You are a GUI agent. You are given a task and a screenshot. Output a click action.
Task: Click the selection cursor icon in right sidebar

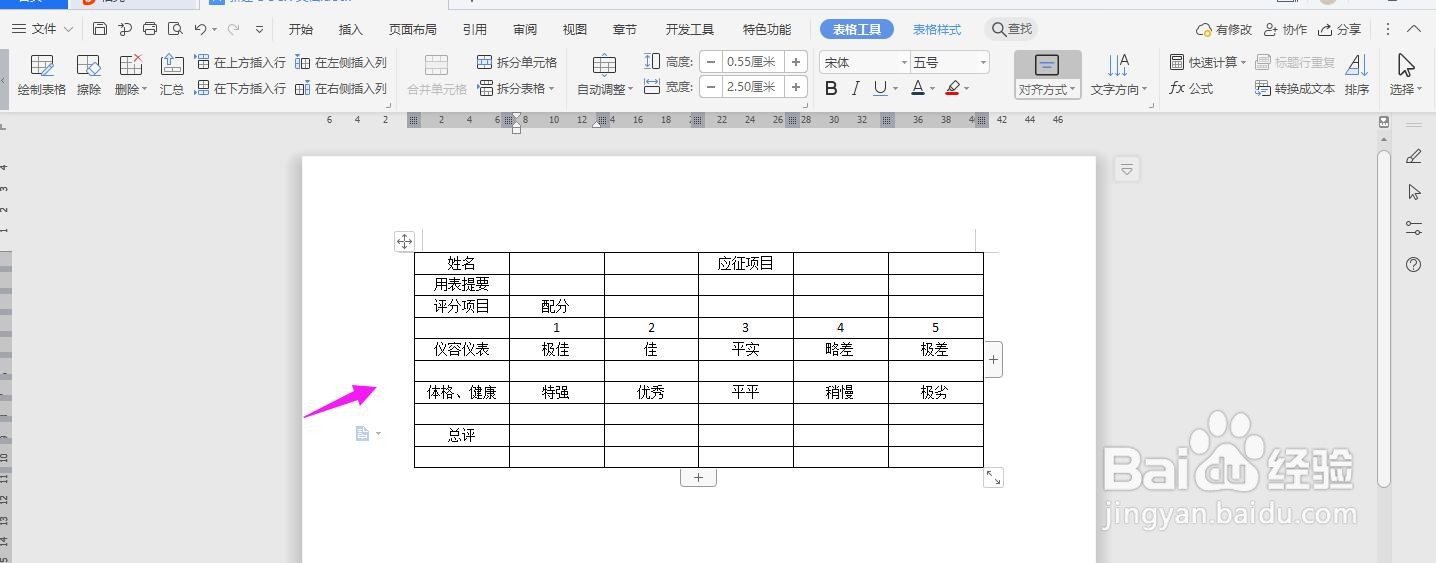pos(1413,192)
